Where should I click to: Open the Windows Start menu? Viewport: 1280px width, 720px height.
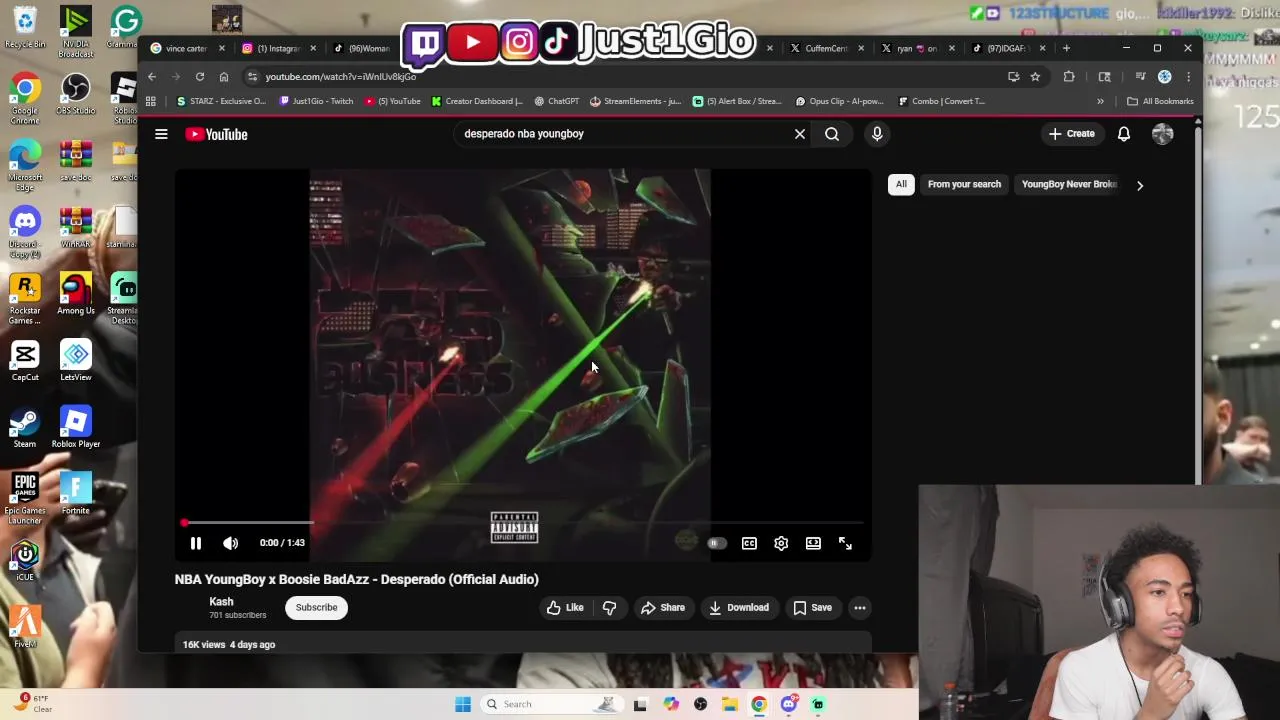(462, 704)
